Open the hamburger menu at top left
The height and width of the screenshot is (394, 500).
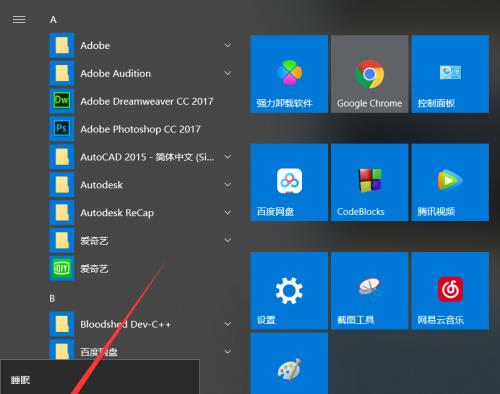[x=19, y=20]
